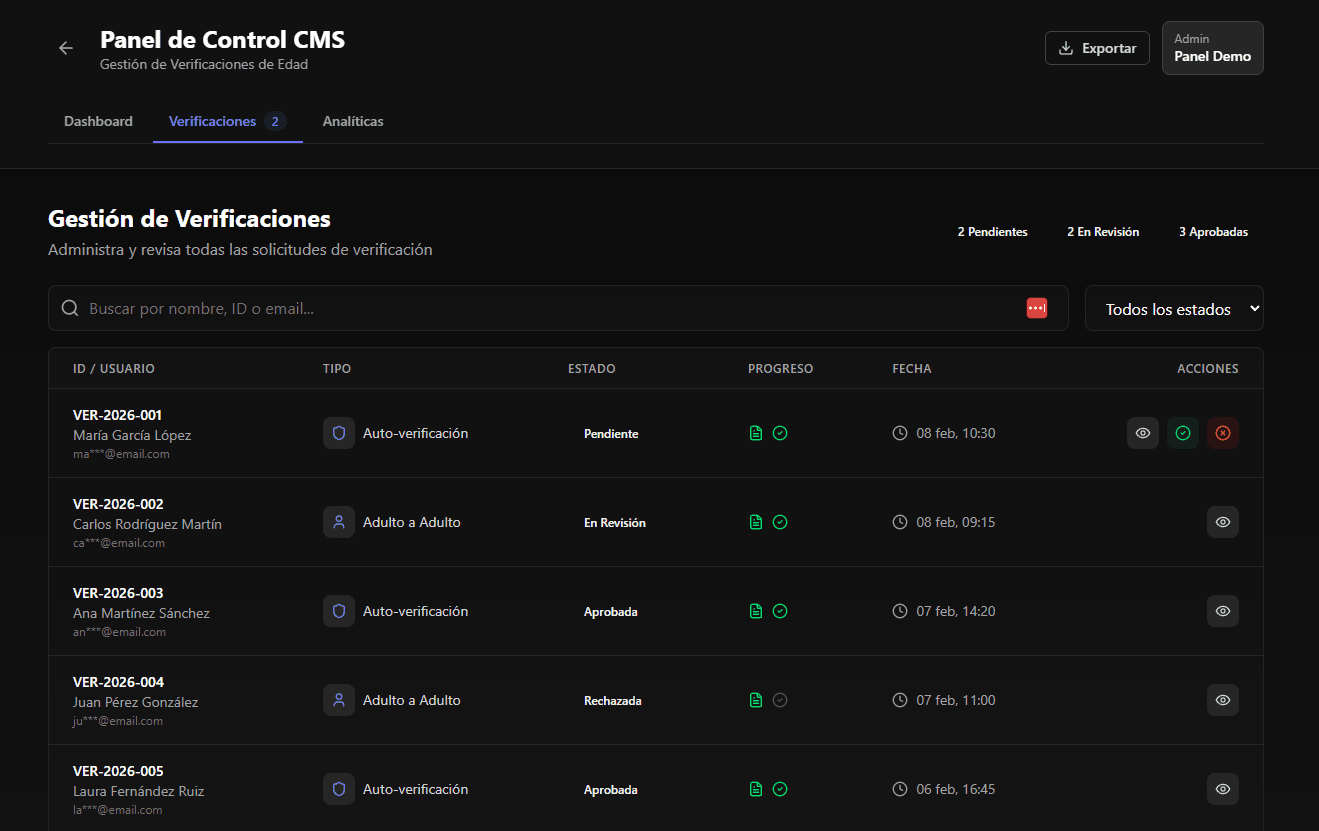
Task: Approve VER-2026-001 with green check icon
Action: (1183, 433)
